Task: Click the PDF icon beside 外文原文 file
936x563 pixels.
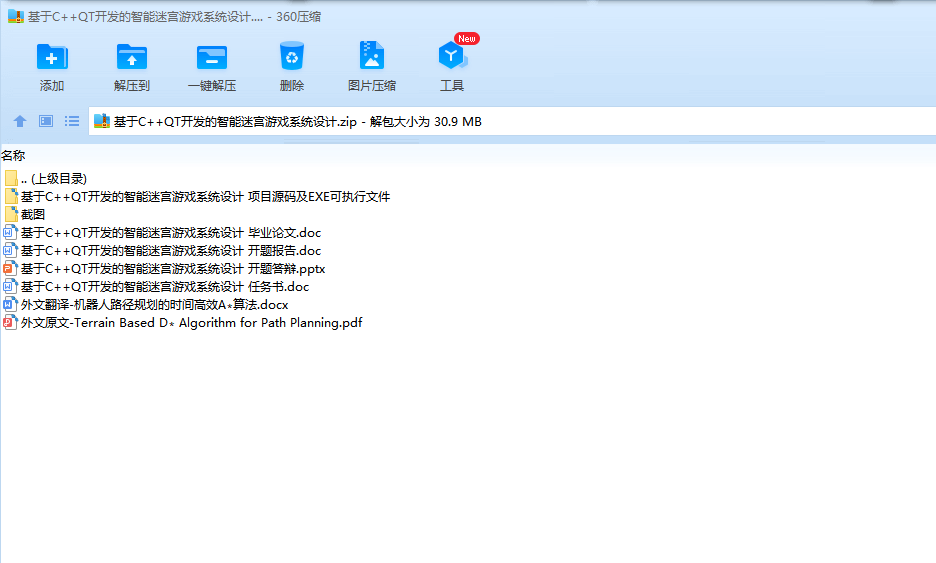Action: tap(10, 322)
